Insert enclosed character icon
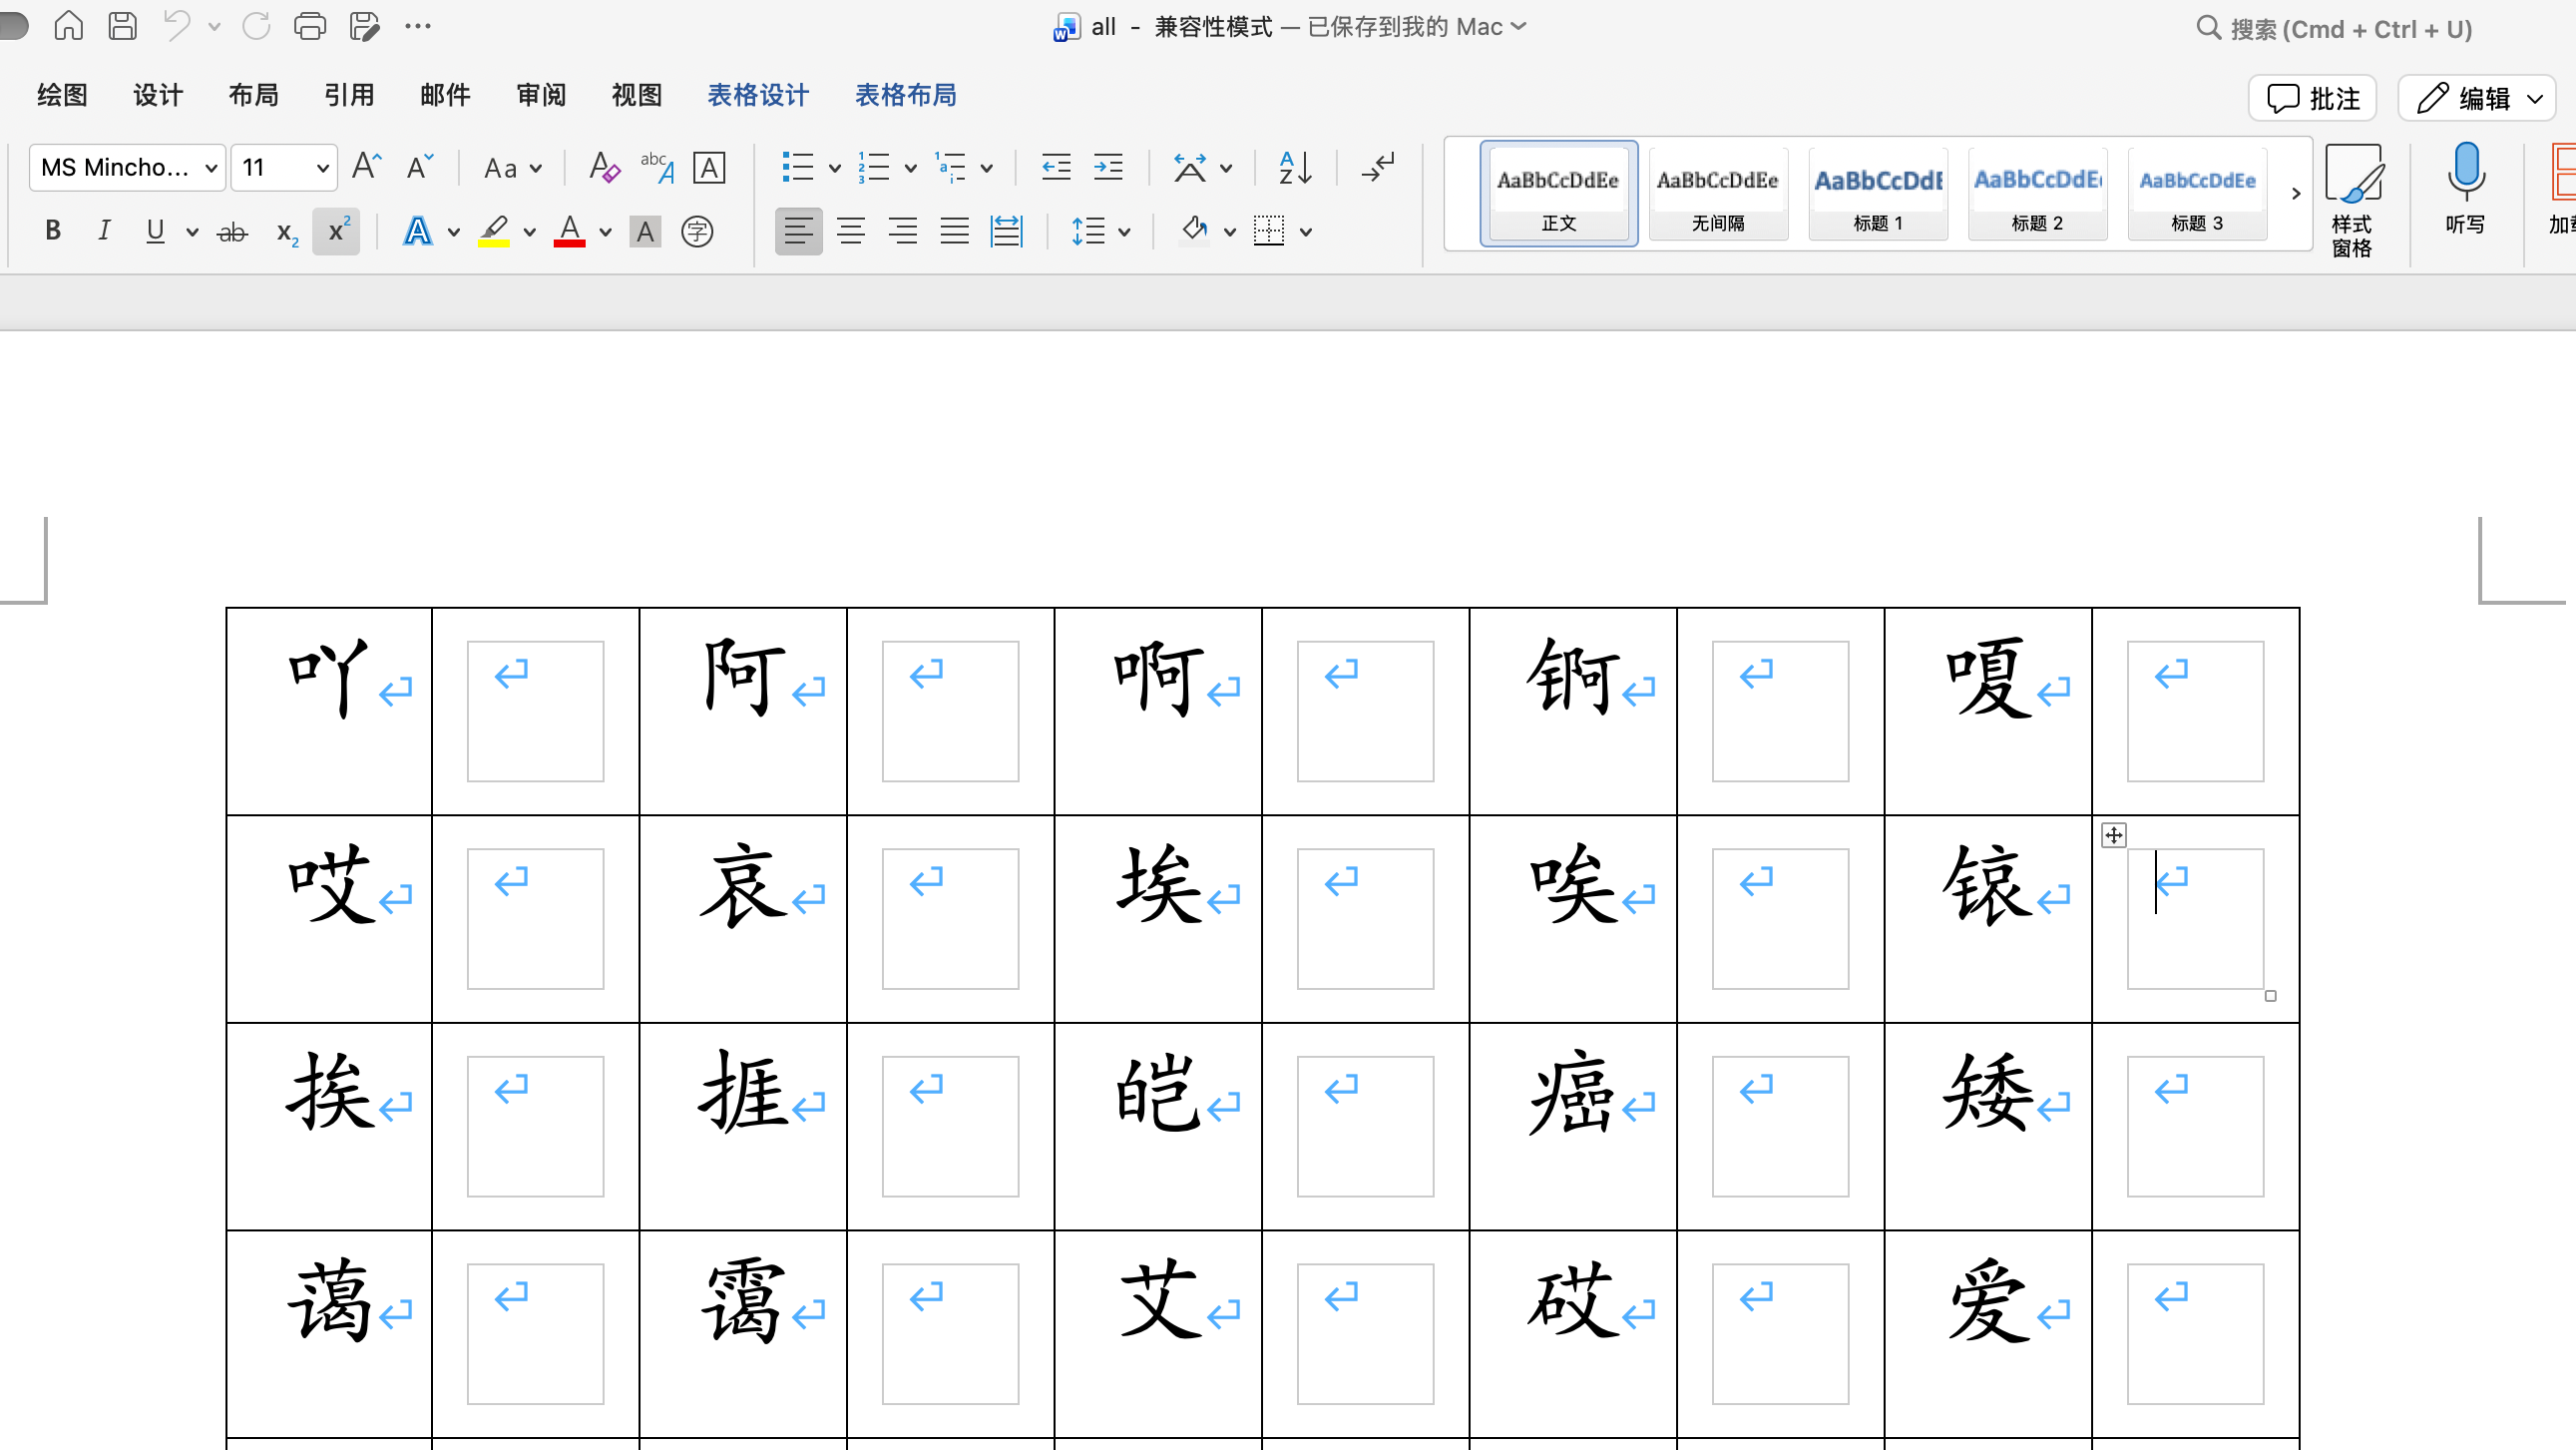The image size is (2576, 1450). (697, 232)
